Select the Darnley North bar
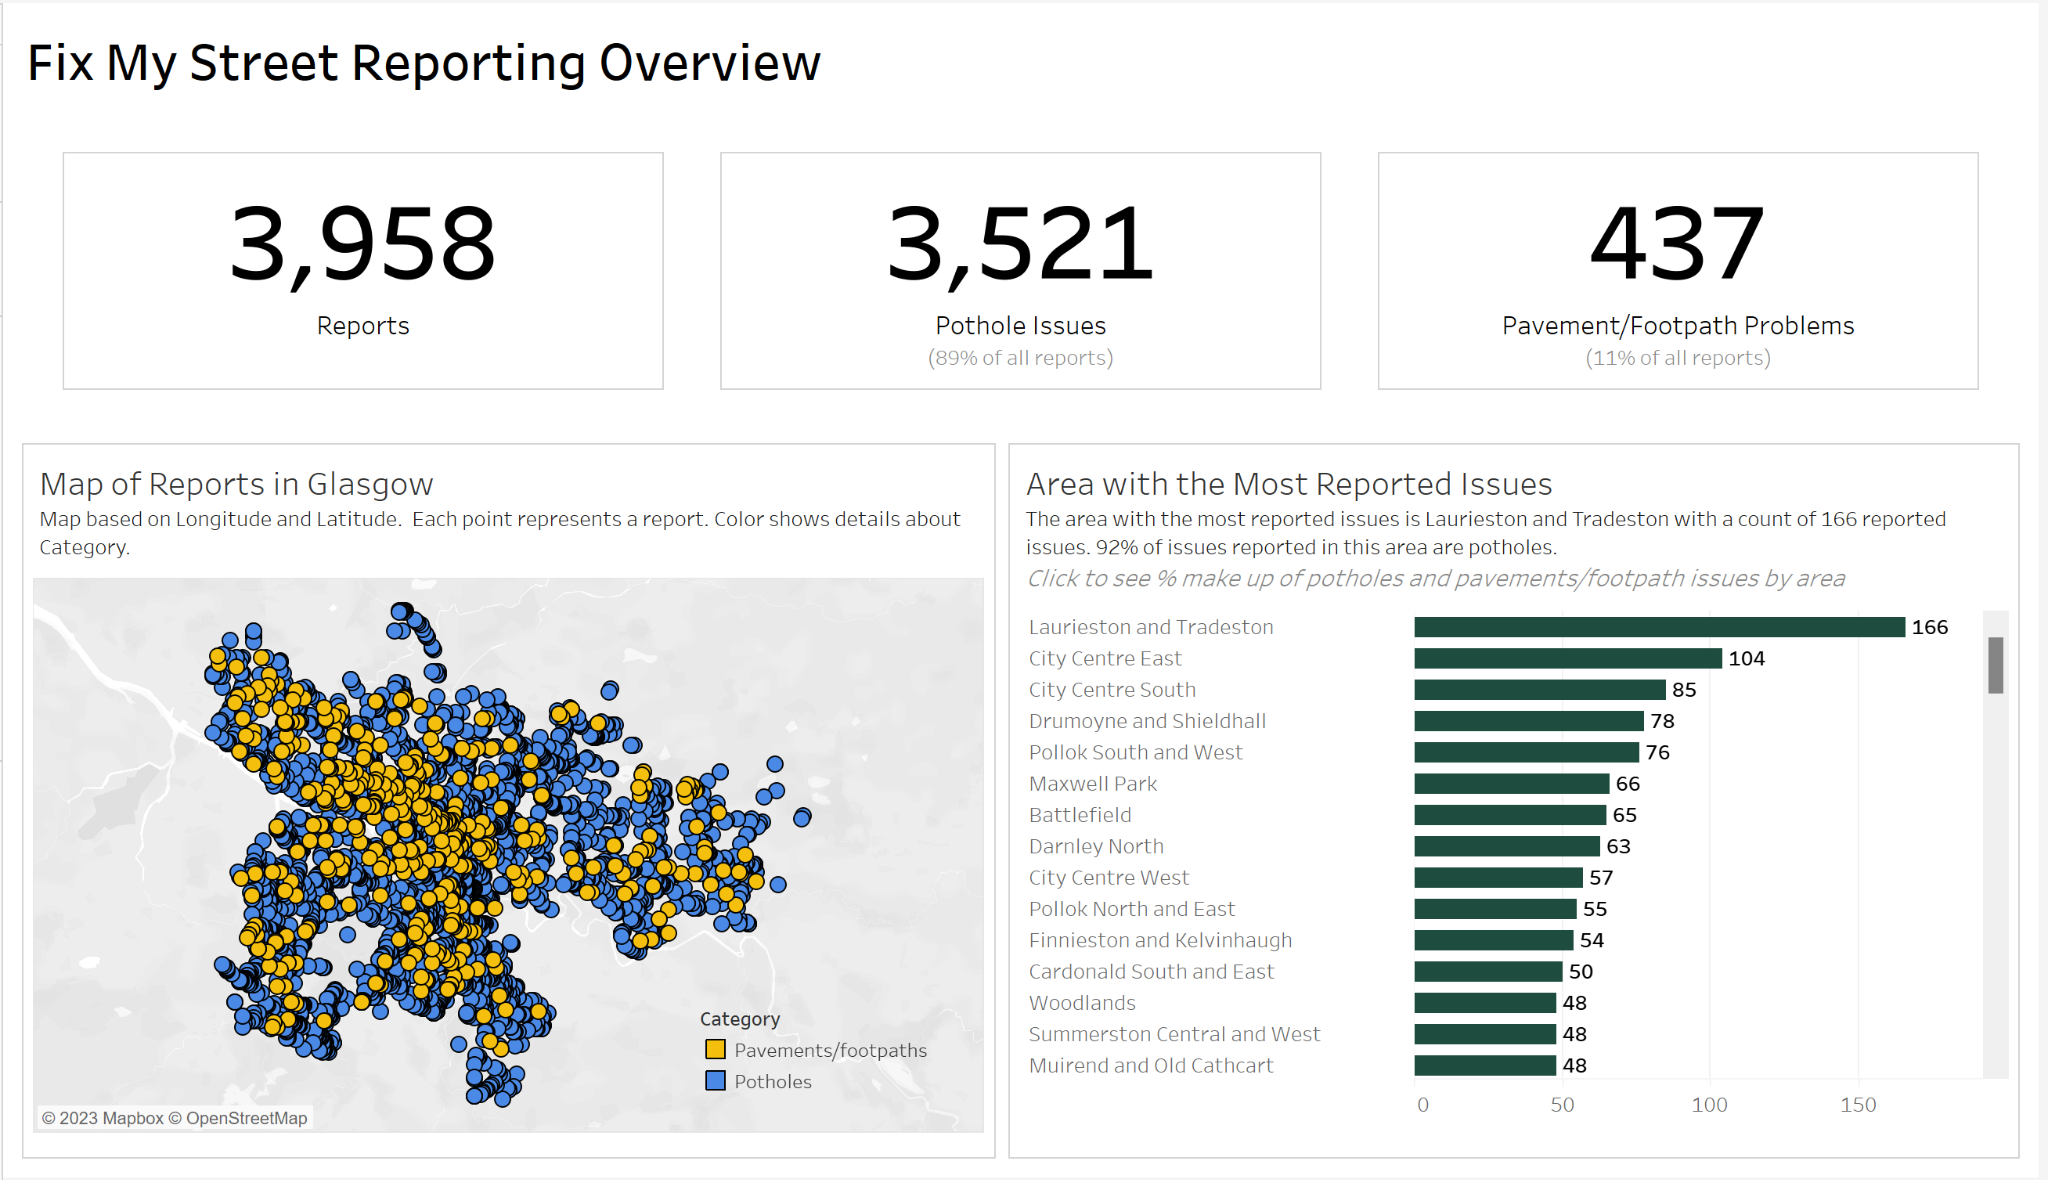This screenshot has height=1180, width=2048. pyautogui.click(x=1506, y=846)
